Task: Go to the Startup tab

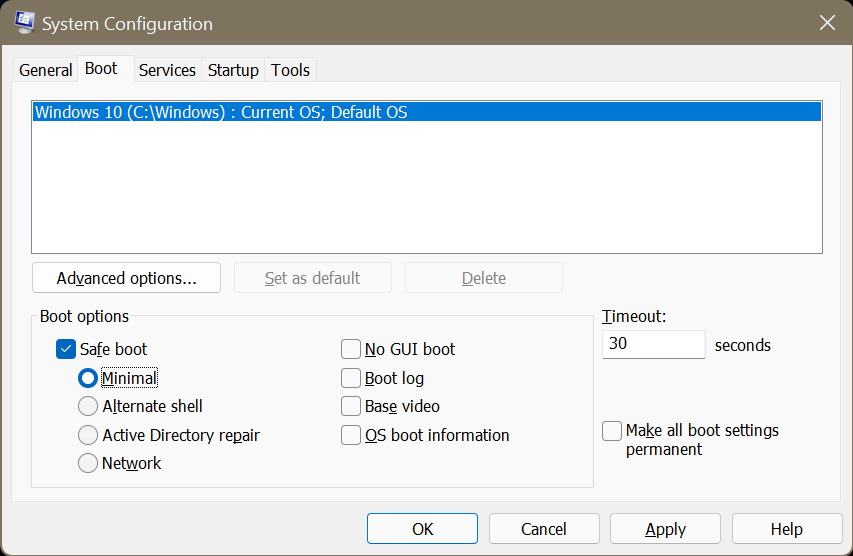Action: tap(233, 70)
